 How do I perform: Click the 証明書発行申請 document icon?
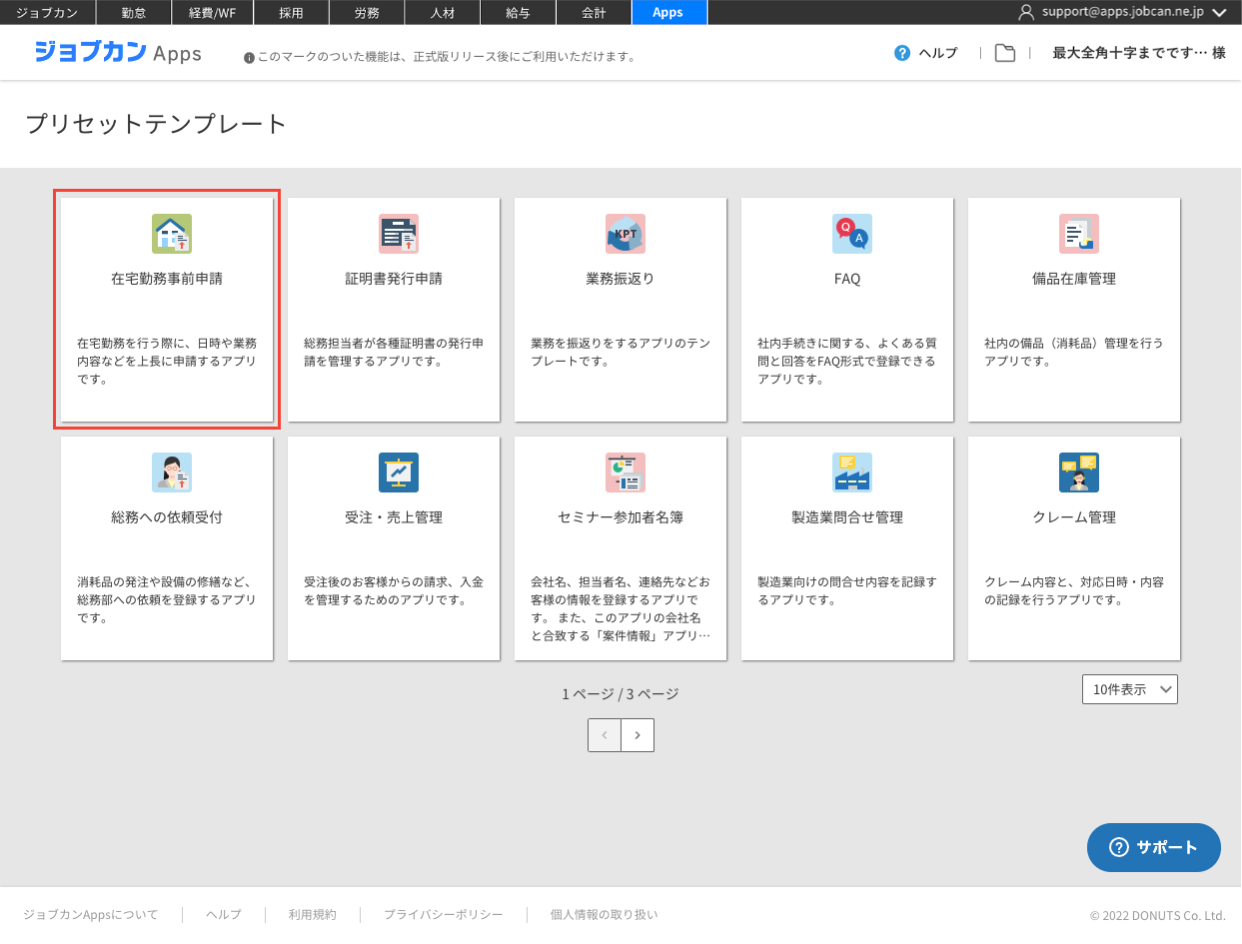coord(398,234)
